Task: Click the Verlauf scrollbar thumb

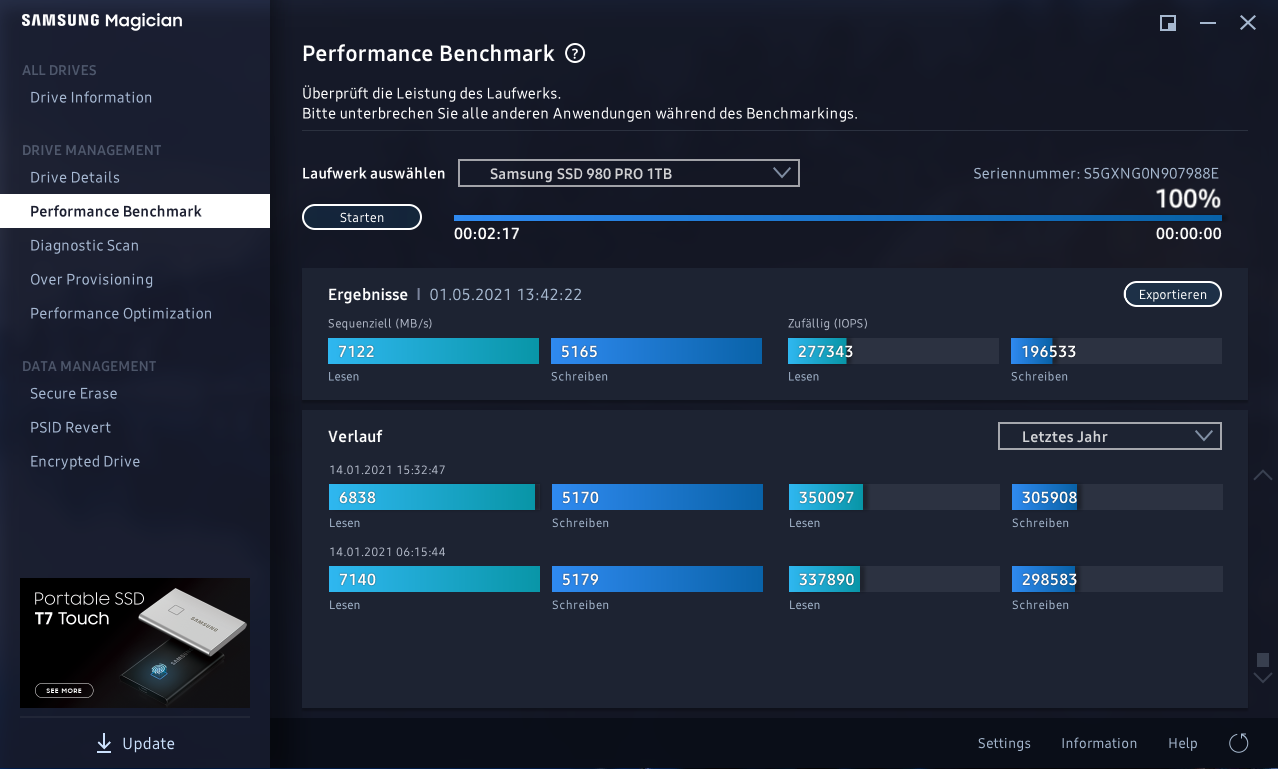Action: click(x=1263, y=660)
